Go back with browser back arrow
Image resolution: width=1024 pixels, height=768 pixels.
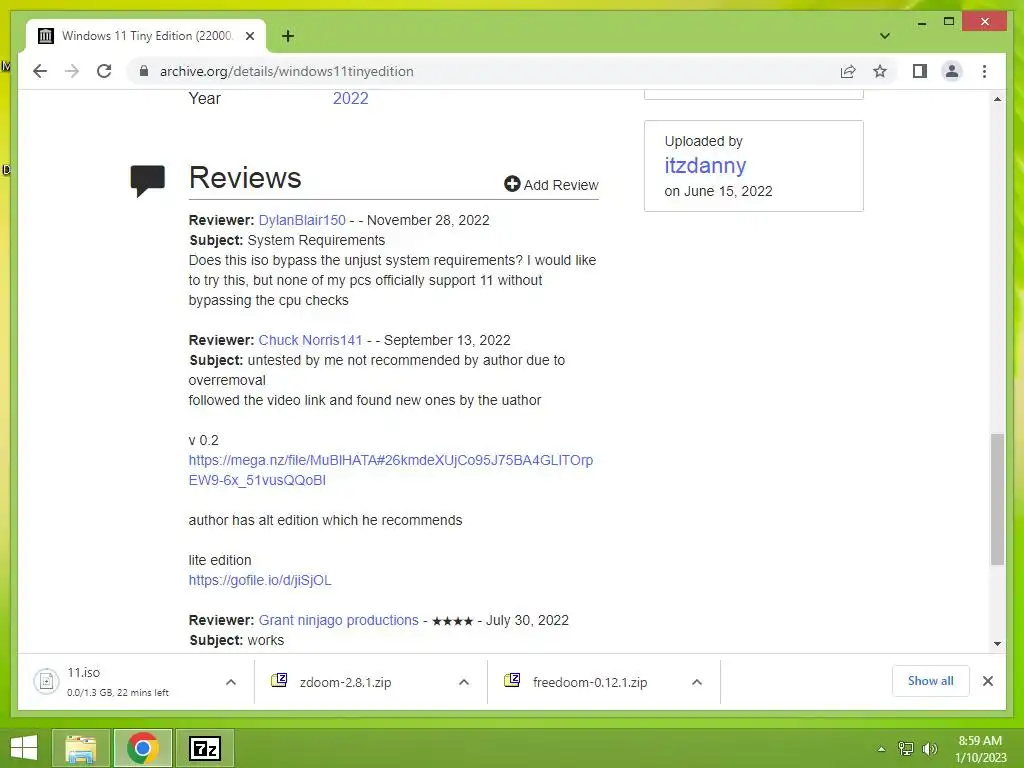[40, 71]
